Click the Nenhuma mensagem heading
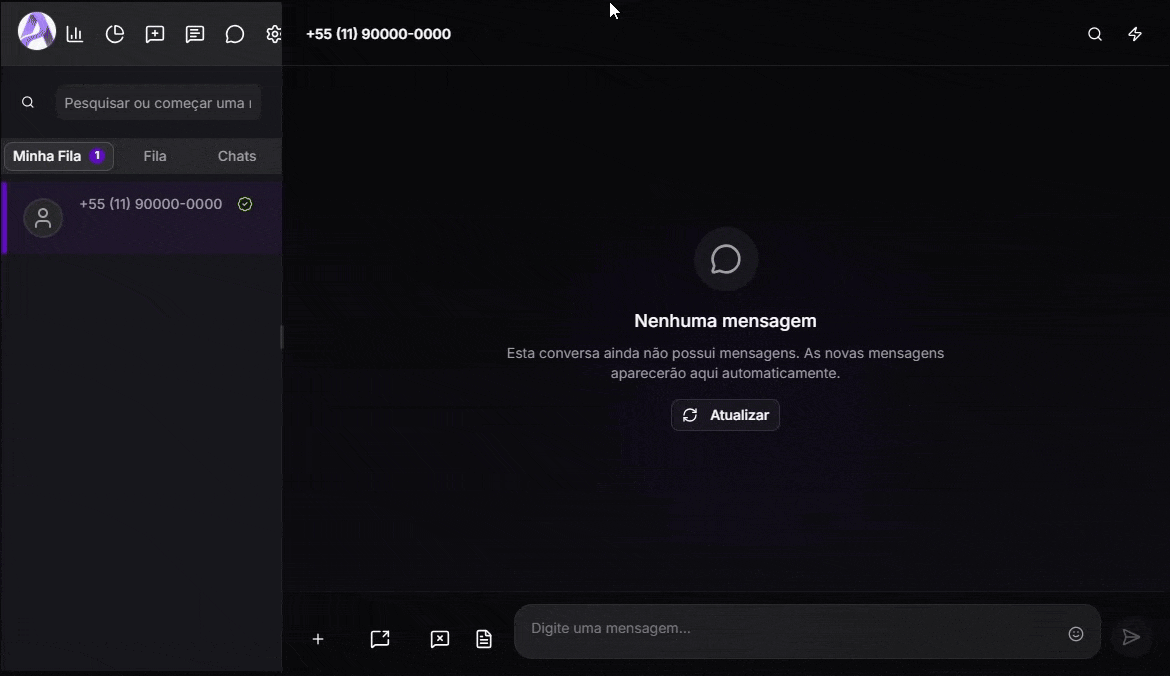1170x676 pixels. pos(725,321)
